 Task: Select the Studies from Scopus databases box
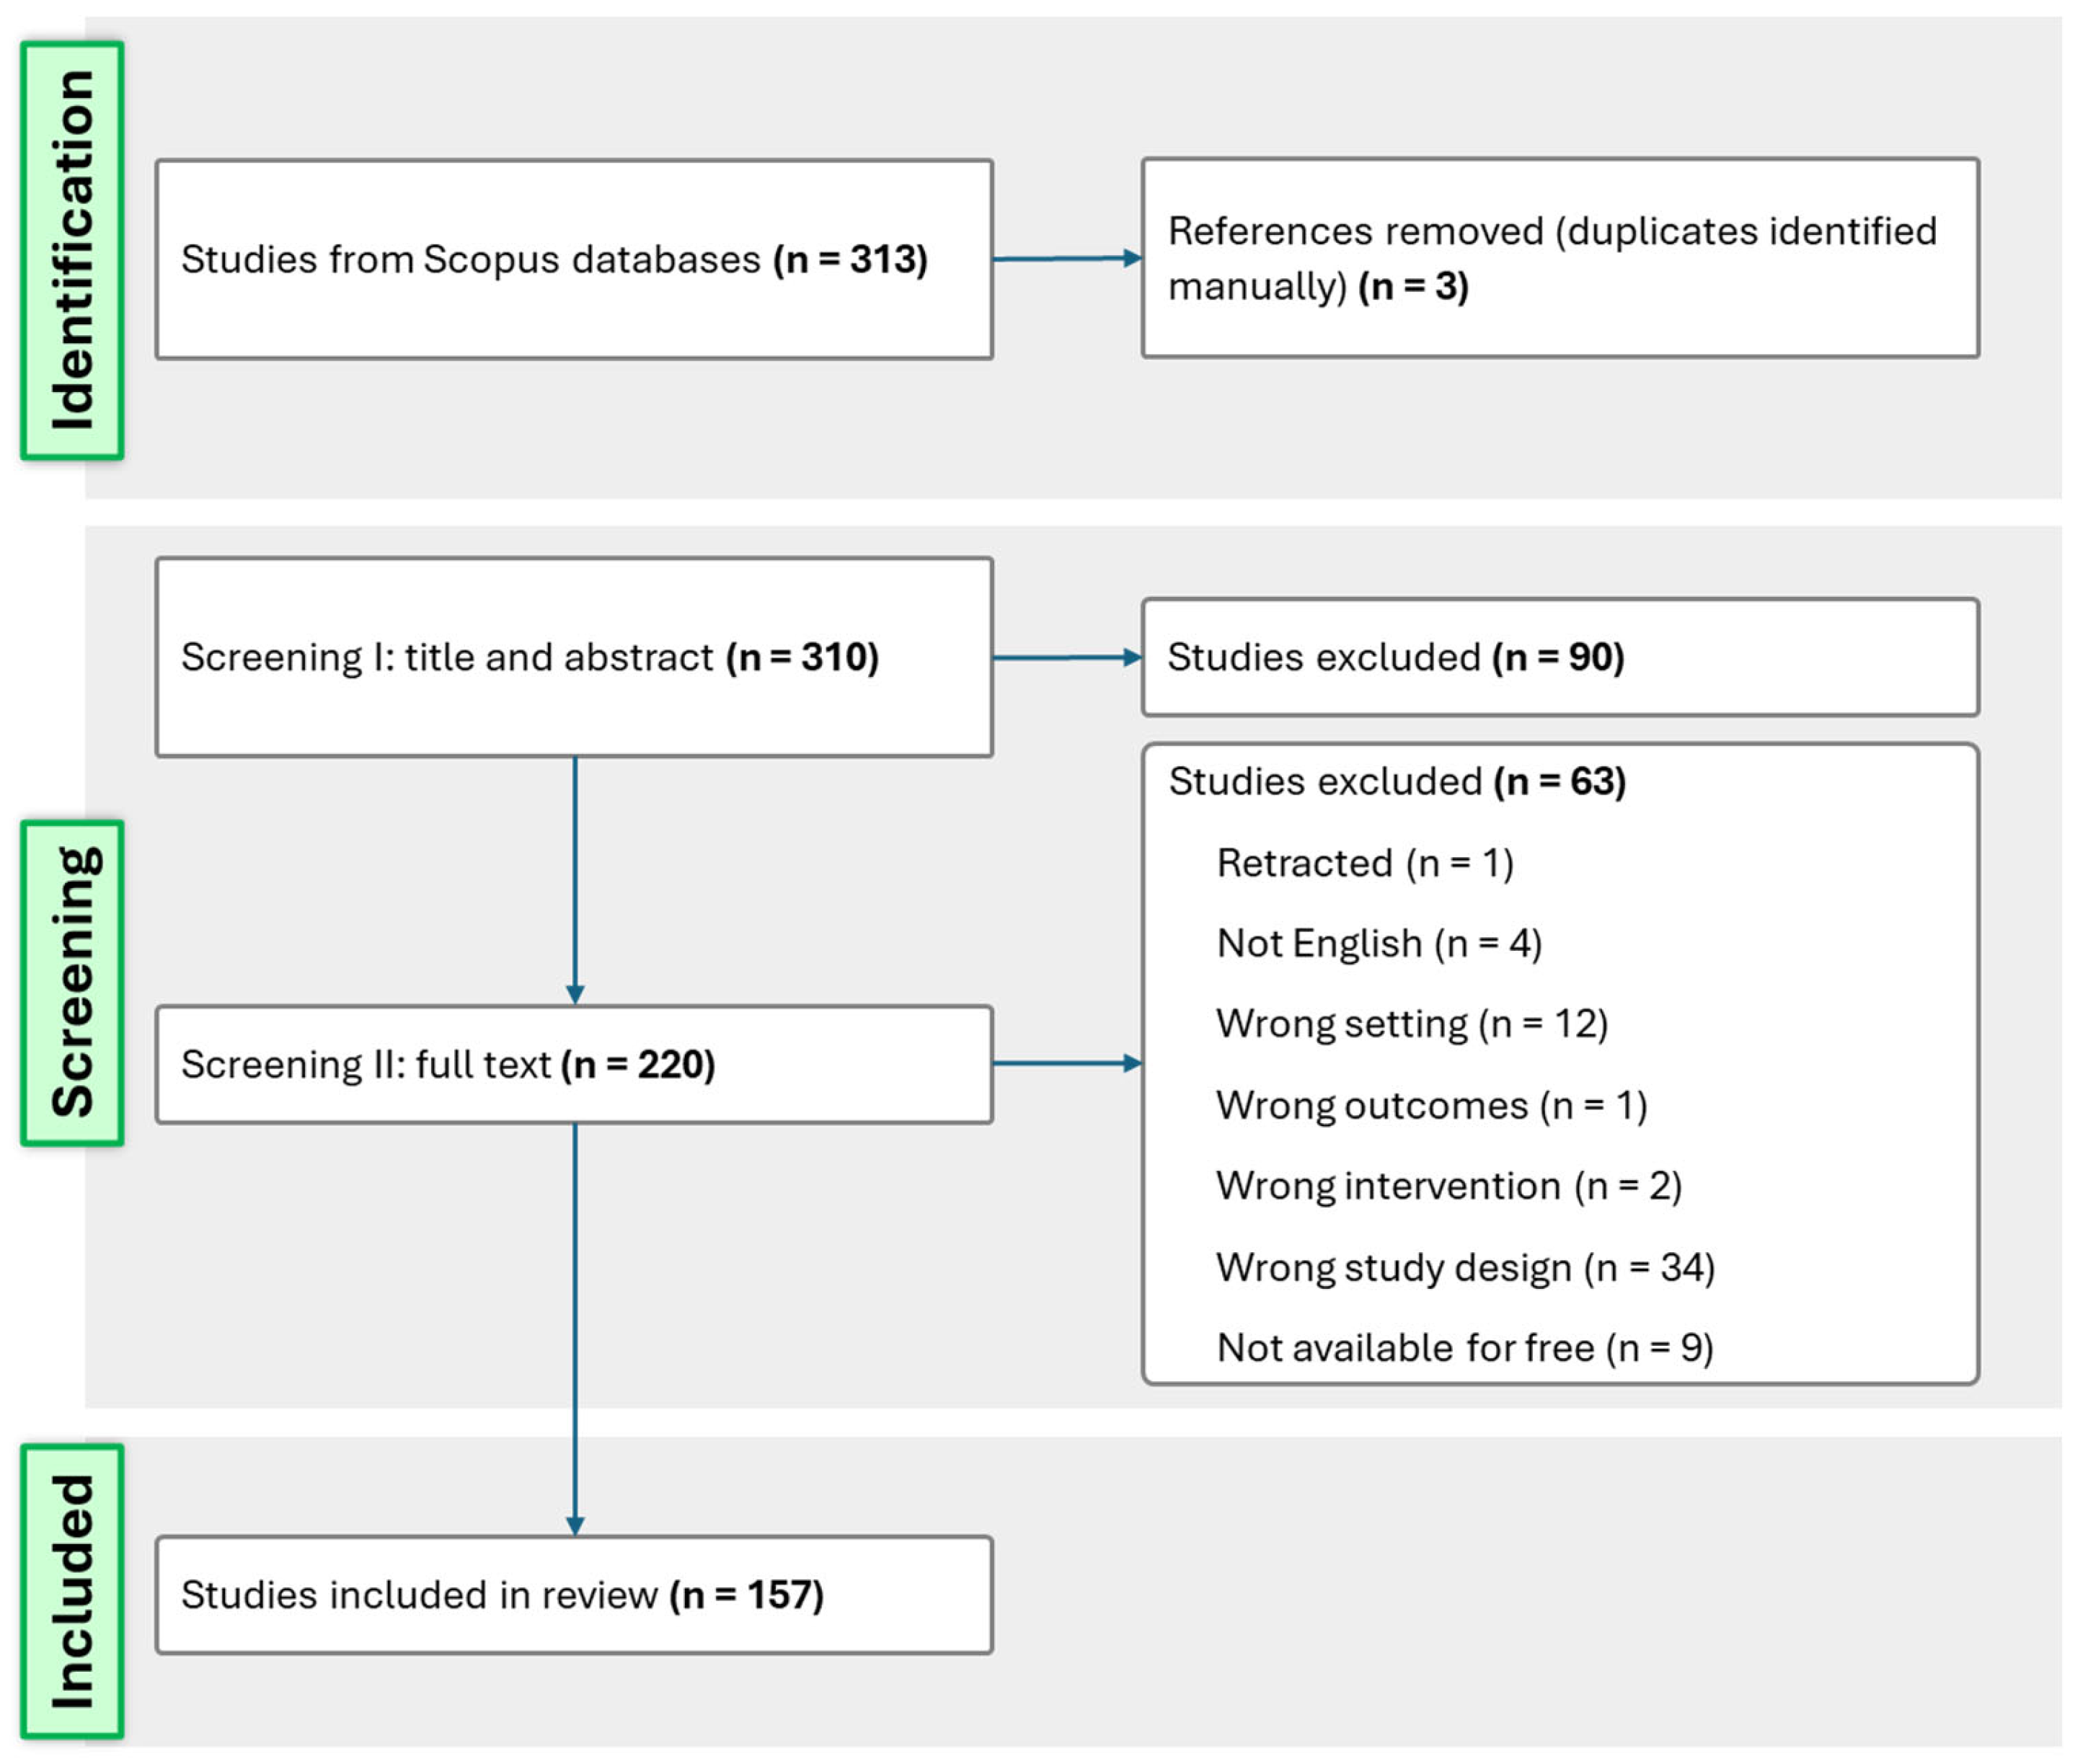pyautogui.click(x=574, y=259)
